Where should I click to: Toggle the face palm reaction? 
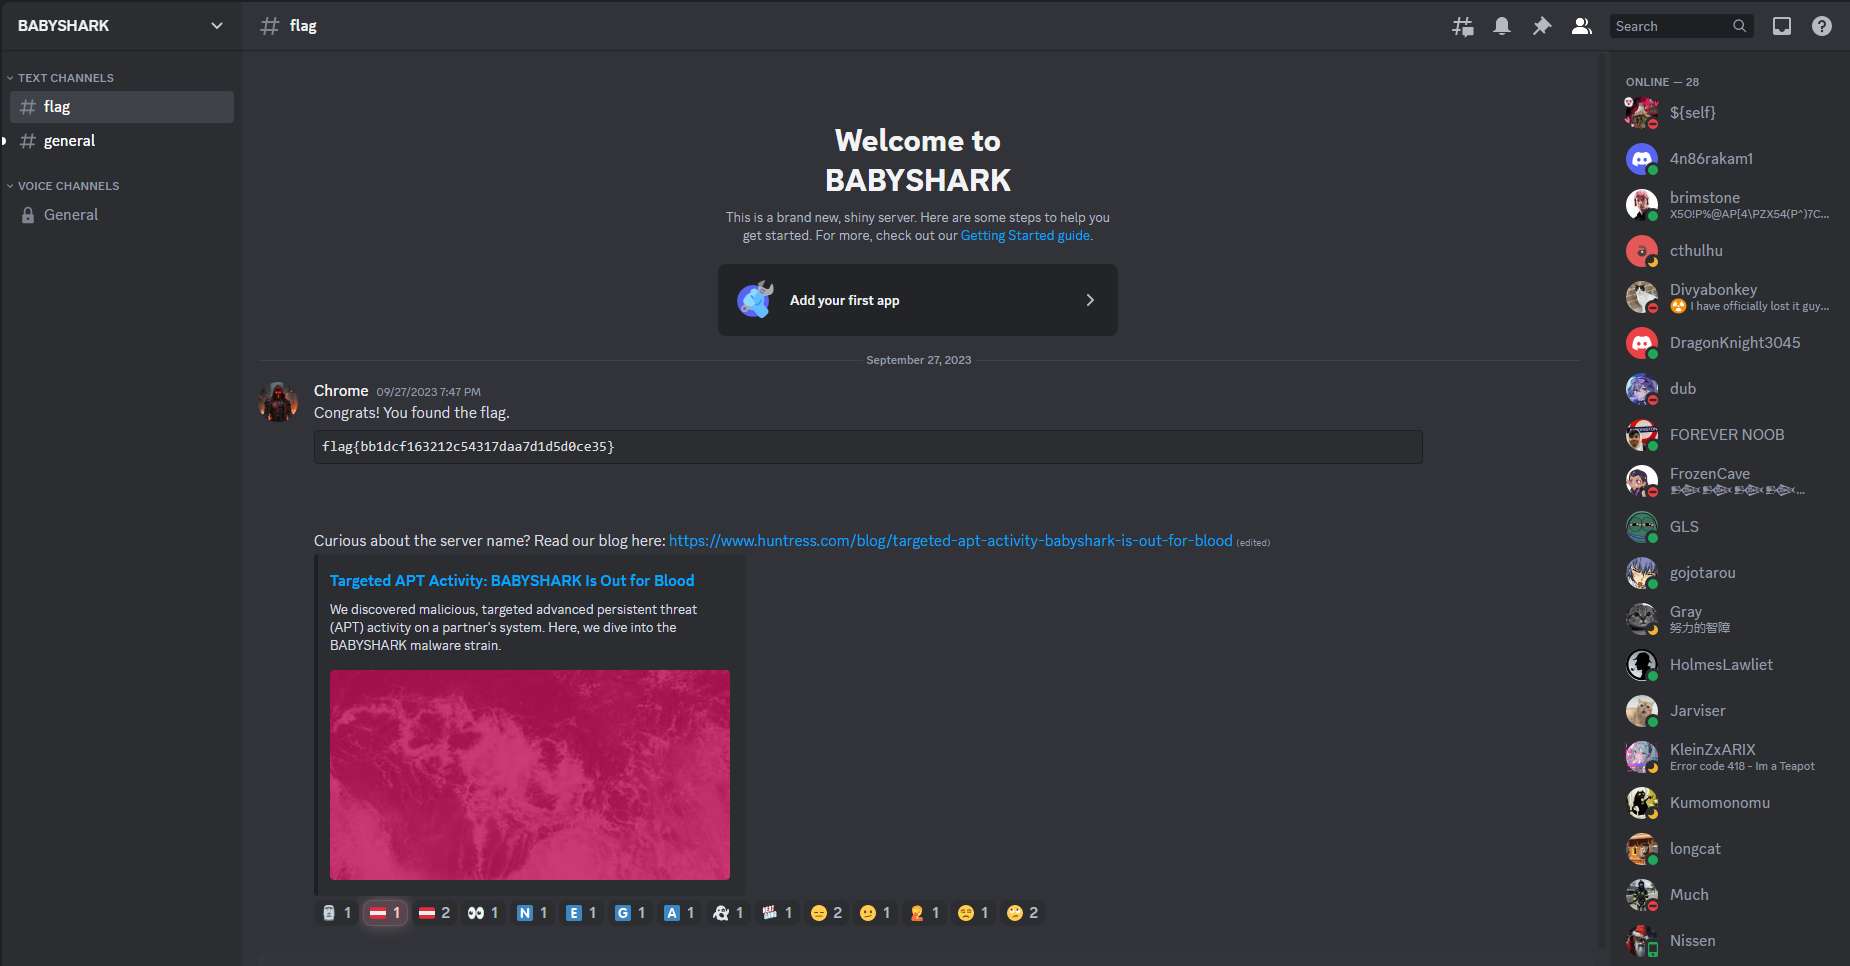coord(924,913)
